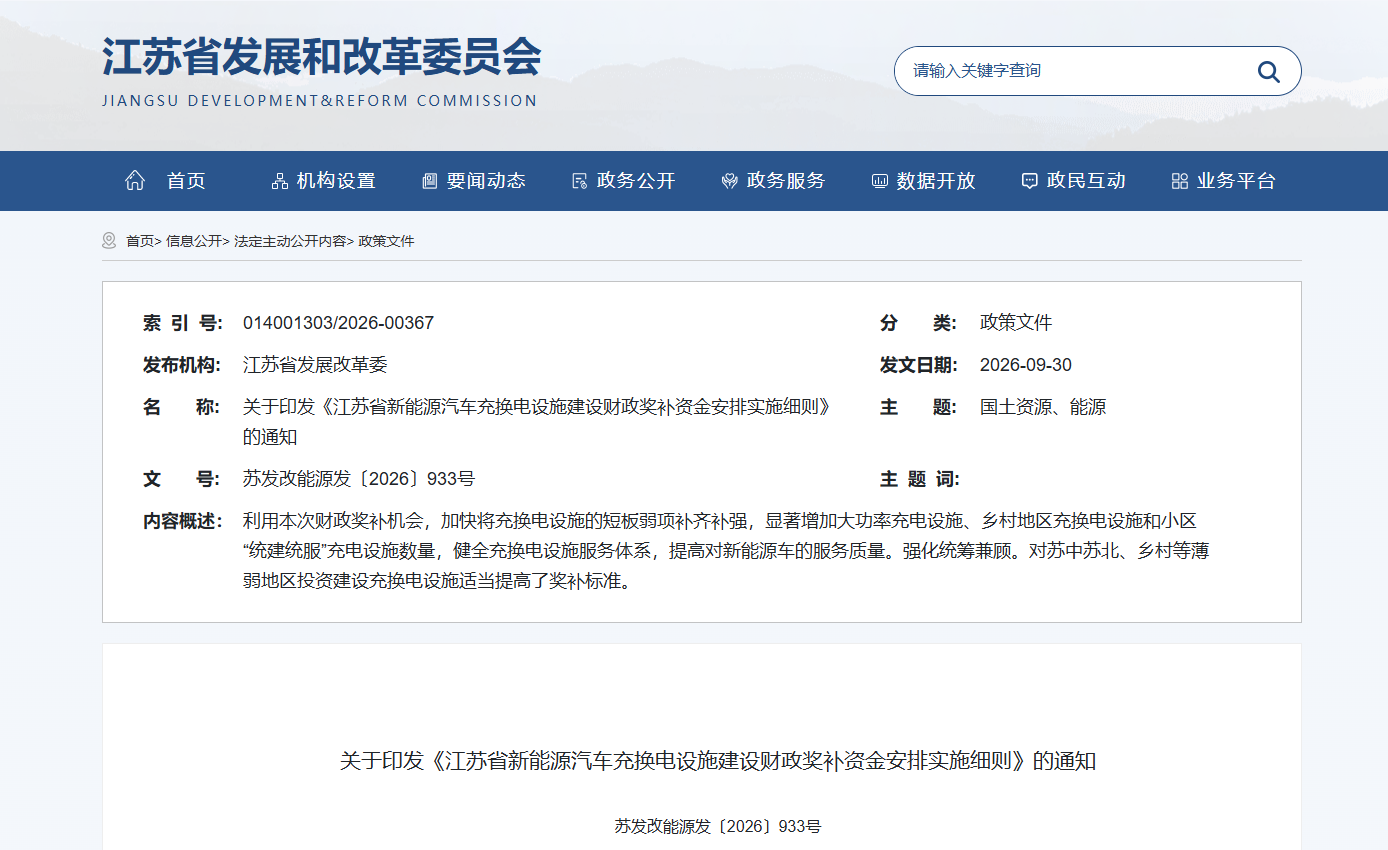The width and height of the screenshot is (1388, 850).
Task: Click the English subtitle JIANGSU DEVELOPMENT&REFORM COMMISSION
Action: (x=320, y=101)
